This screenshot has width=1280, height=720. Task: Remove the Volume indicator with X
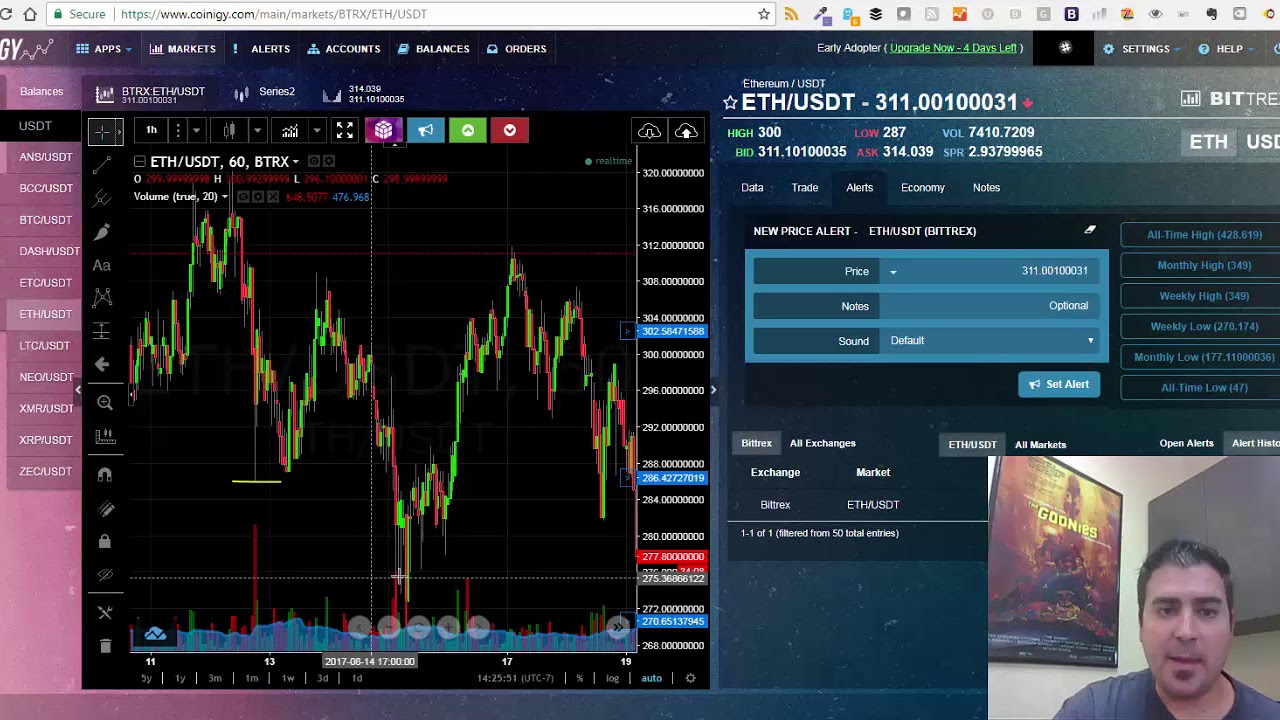coord(273,197)
